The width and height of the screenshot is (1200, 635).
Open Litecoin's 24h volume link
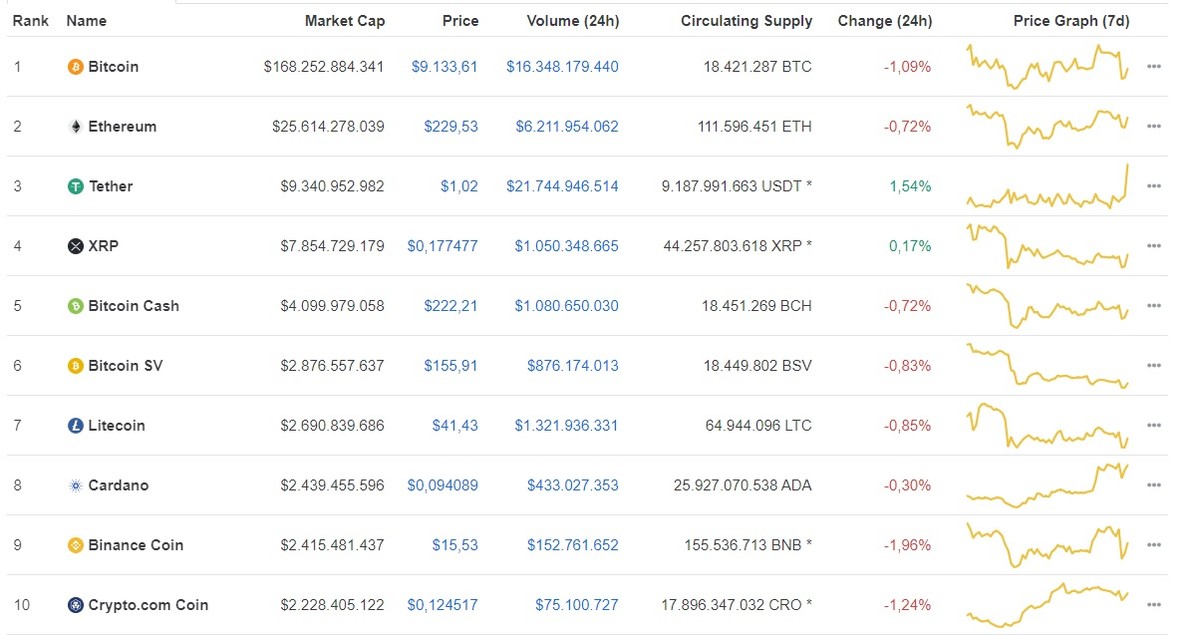pyautogui.click(x=567, y=425)
